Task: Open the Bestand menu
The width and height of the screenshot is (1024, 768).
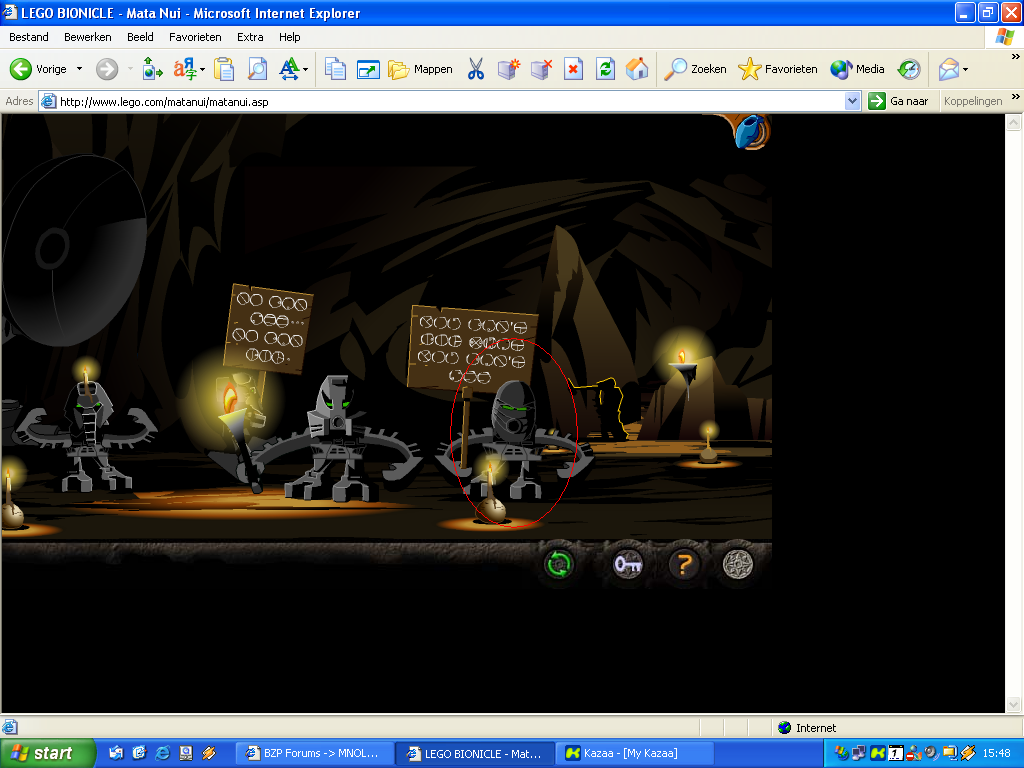Action: click(x=29, y=37)
